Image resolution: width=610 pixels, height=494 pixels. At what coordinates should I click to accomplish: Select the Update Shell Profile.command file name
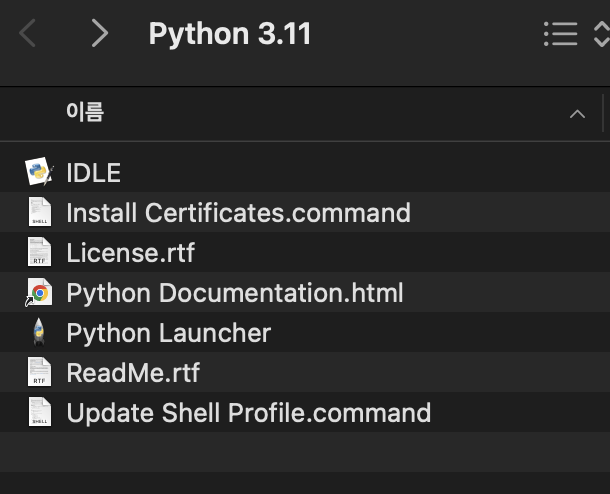tap(249, 413)
